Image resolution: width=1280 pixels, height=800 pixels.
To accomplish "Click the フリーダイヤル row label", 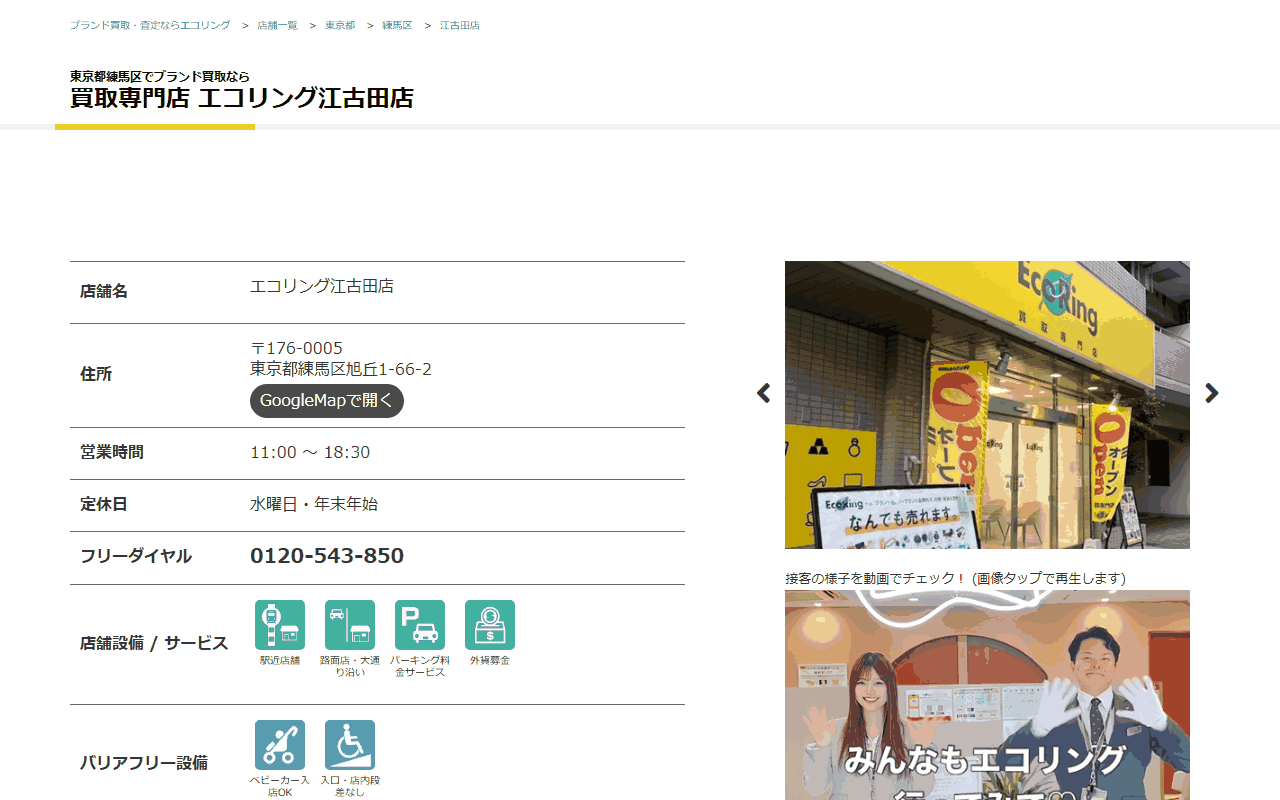I will [x=136, y=556].
